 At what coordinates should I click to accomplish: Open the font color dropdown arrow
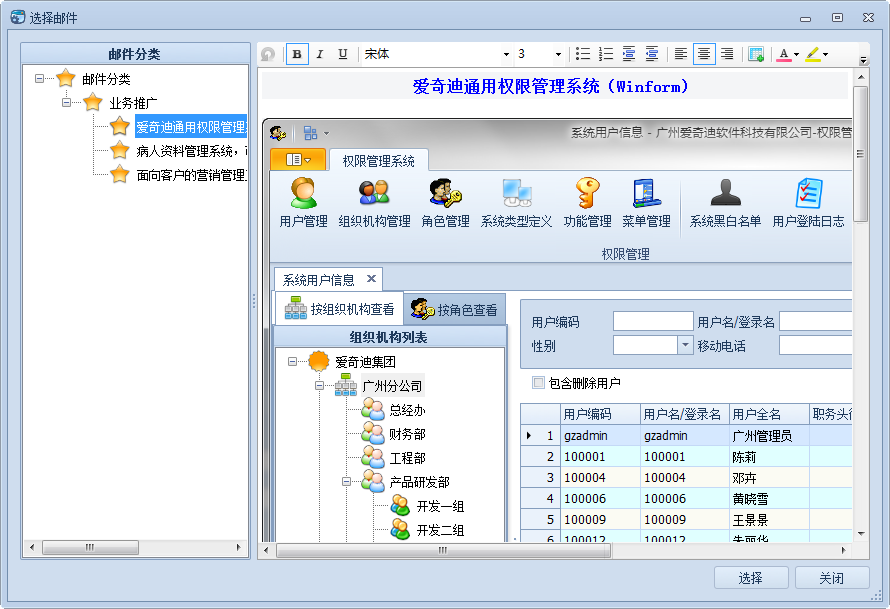(796, 54)
